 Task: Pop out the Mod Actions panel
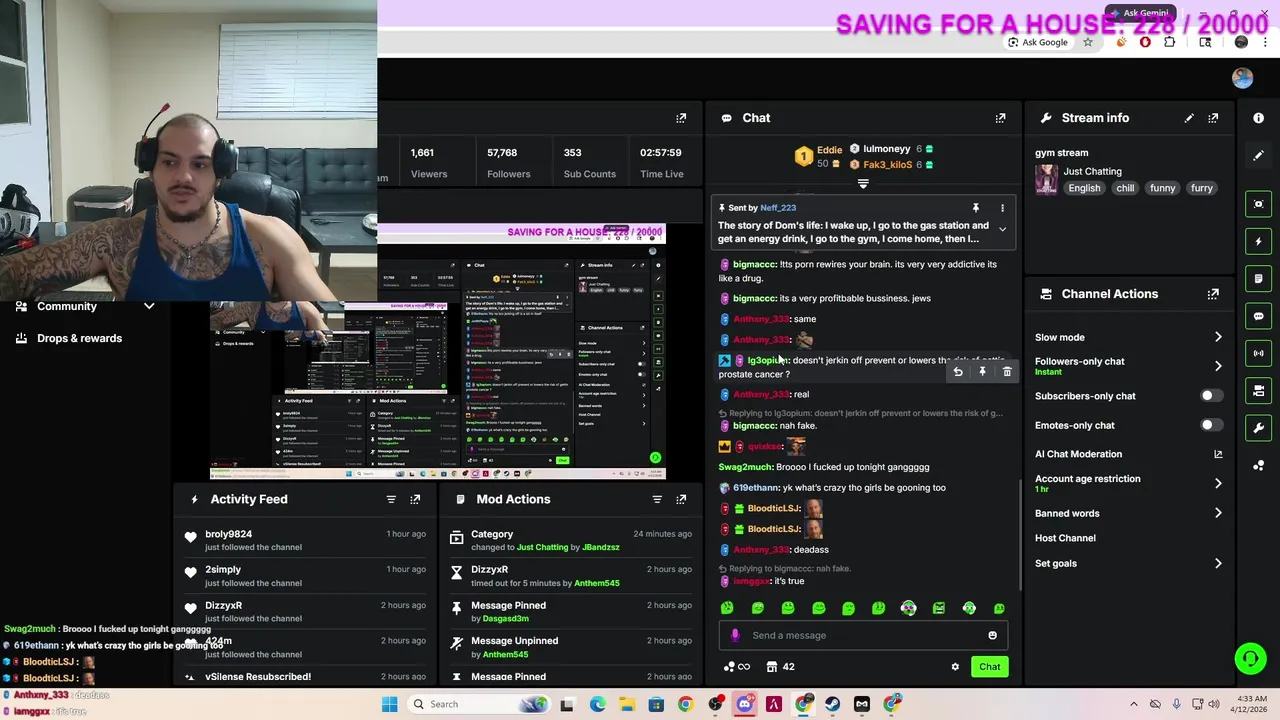681,499
